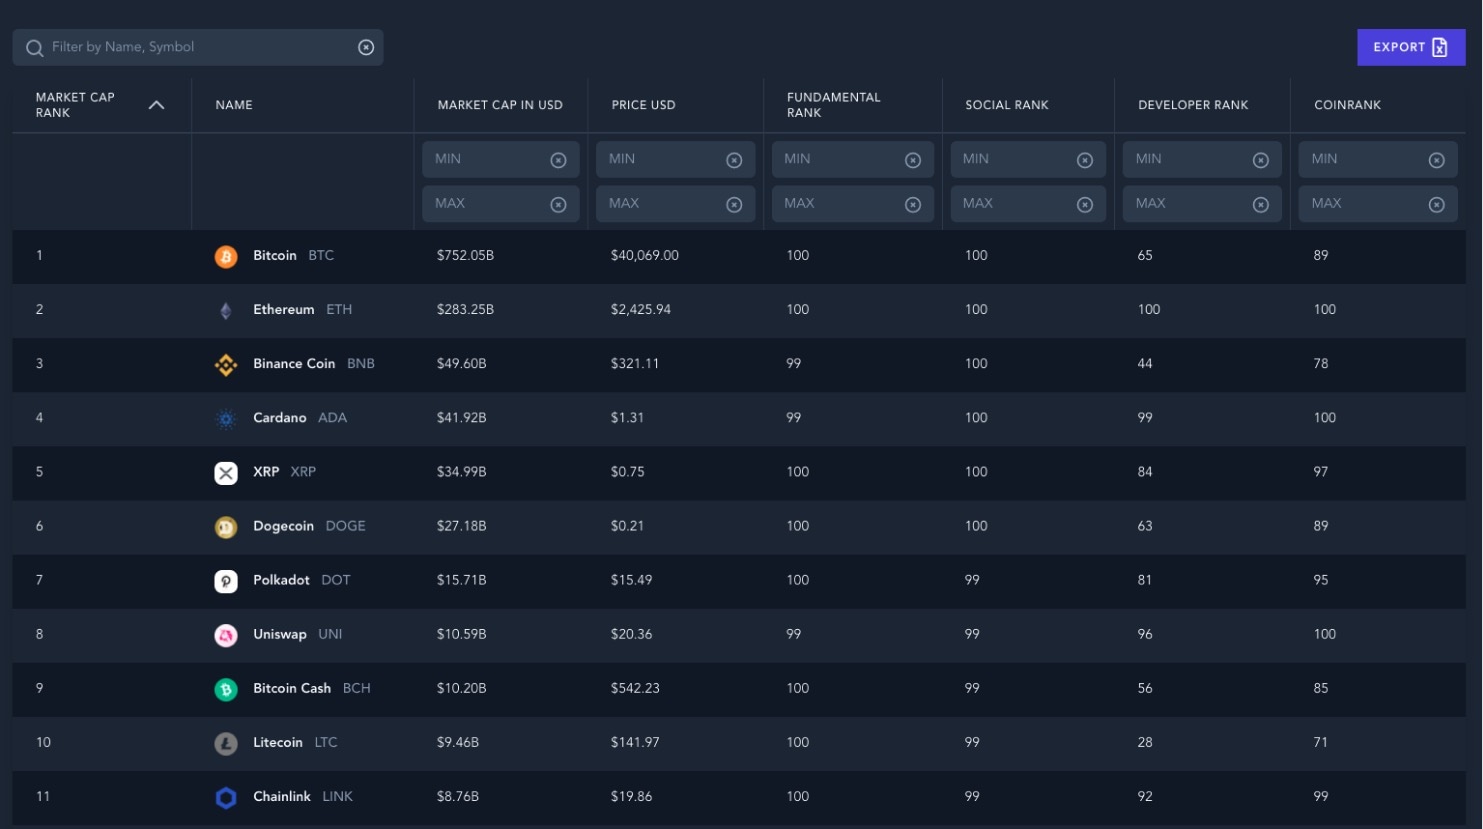Click the search magnifier icon in filter box
Viewport: 1483px width, 829px height.
click(34, 48)
